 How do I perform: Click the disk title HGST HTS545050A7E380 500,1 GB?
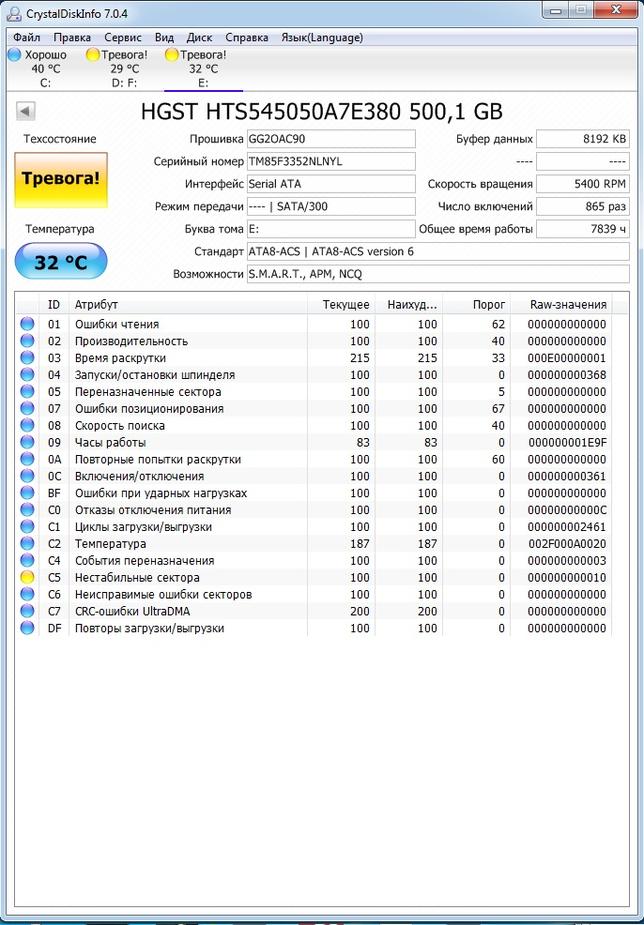[x=321, y=111]
